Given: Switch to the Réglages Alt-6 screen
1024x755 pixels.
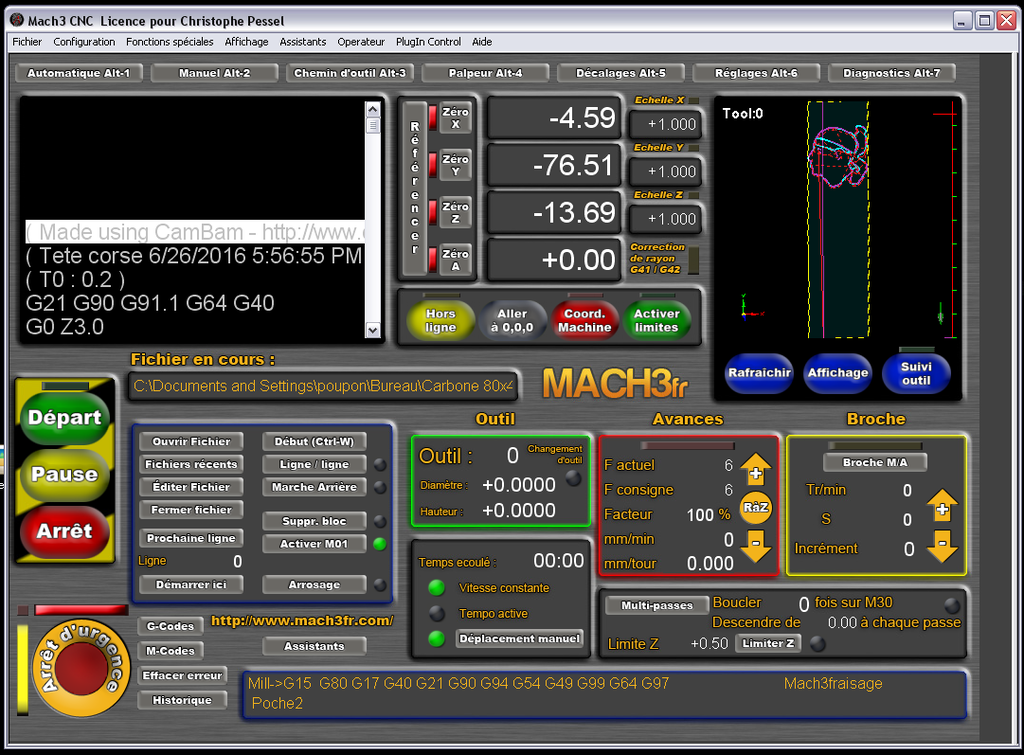Looking at the screenshot, I should pyautogui.click(x=756, y=73).
